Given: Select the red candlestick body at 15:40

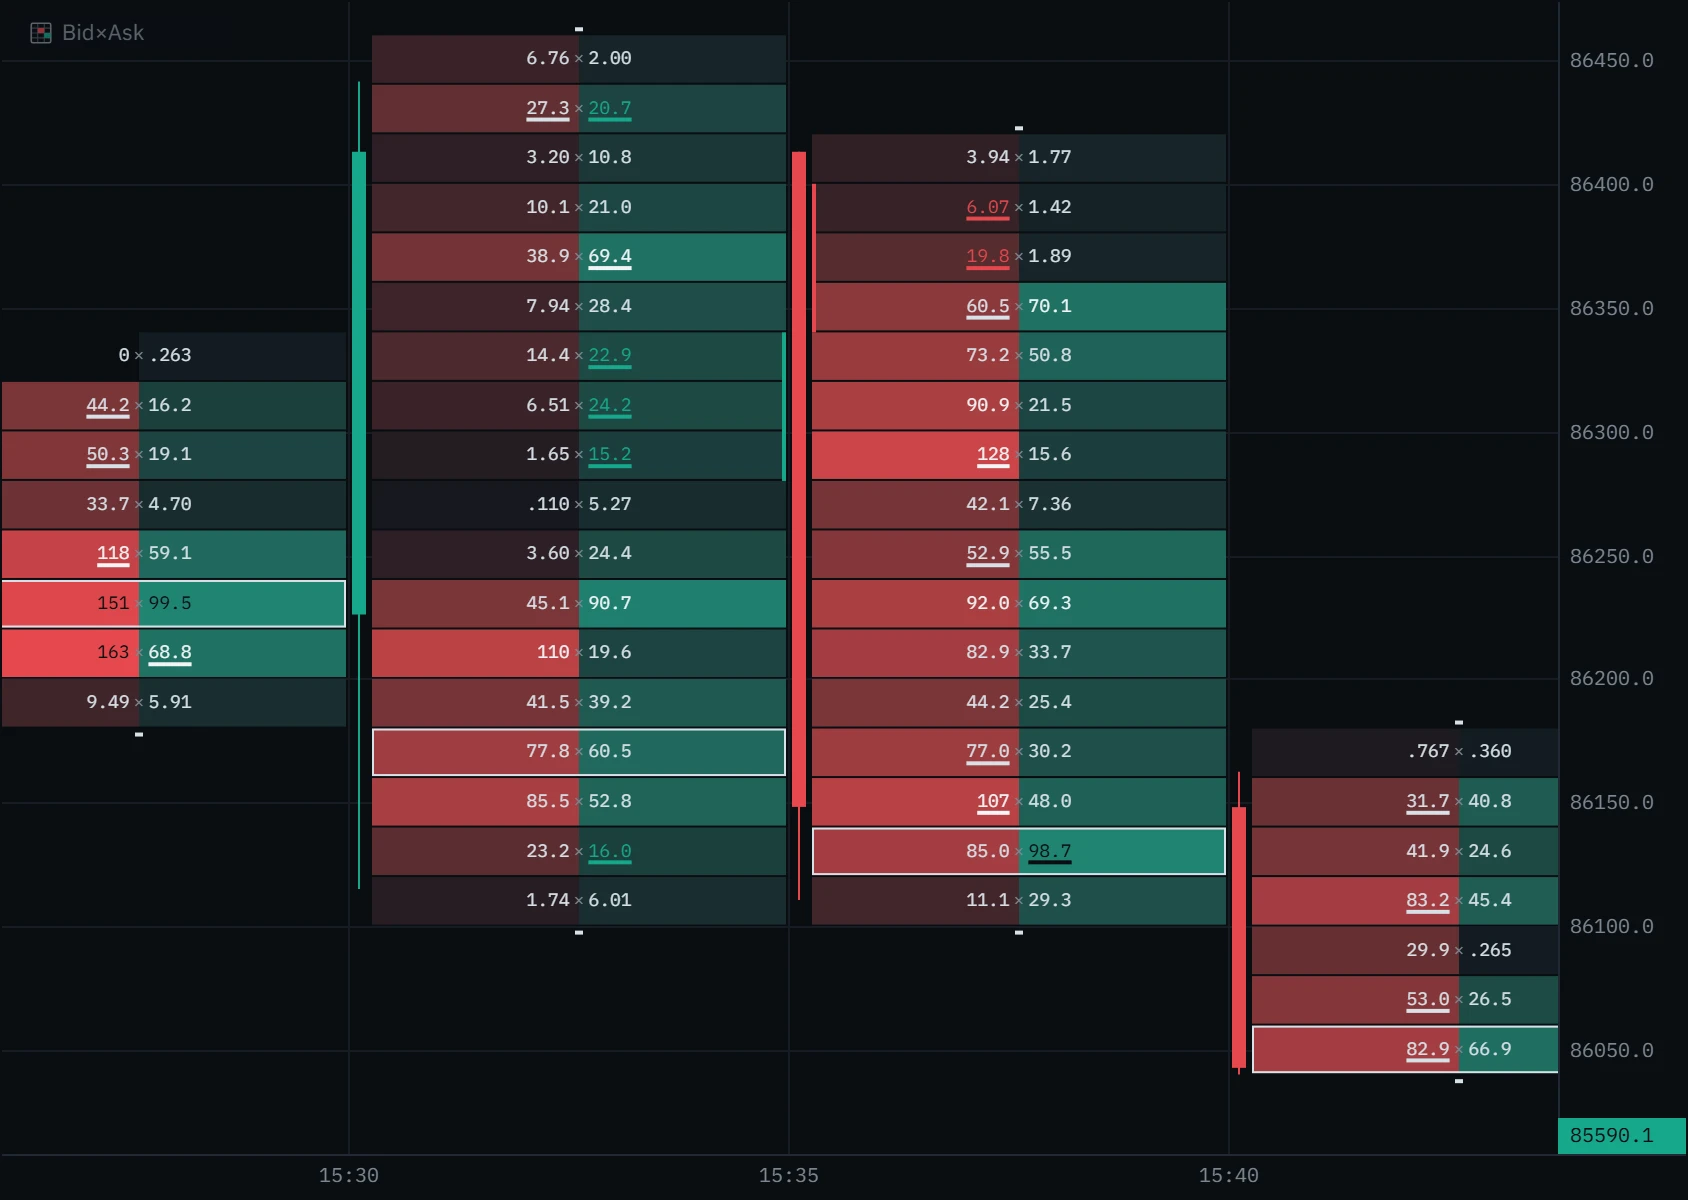Looking at the screenshot, I should (1239, 938).
